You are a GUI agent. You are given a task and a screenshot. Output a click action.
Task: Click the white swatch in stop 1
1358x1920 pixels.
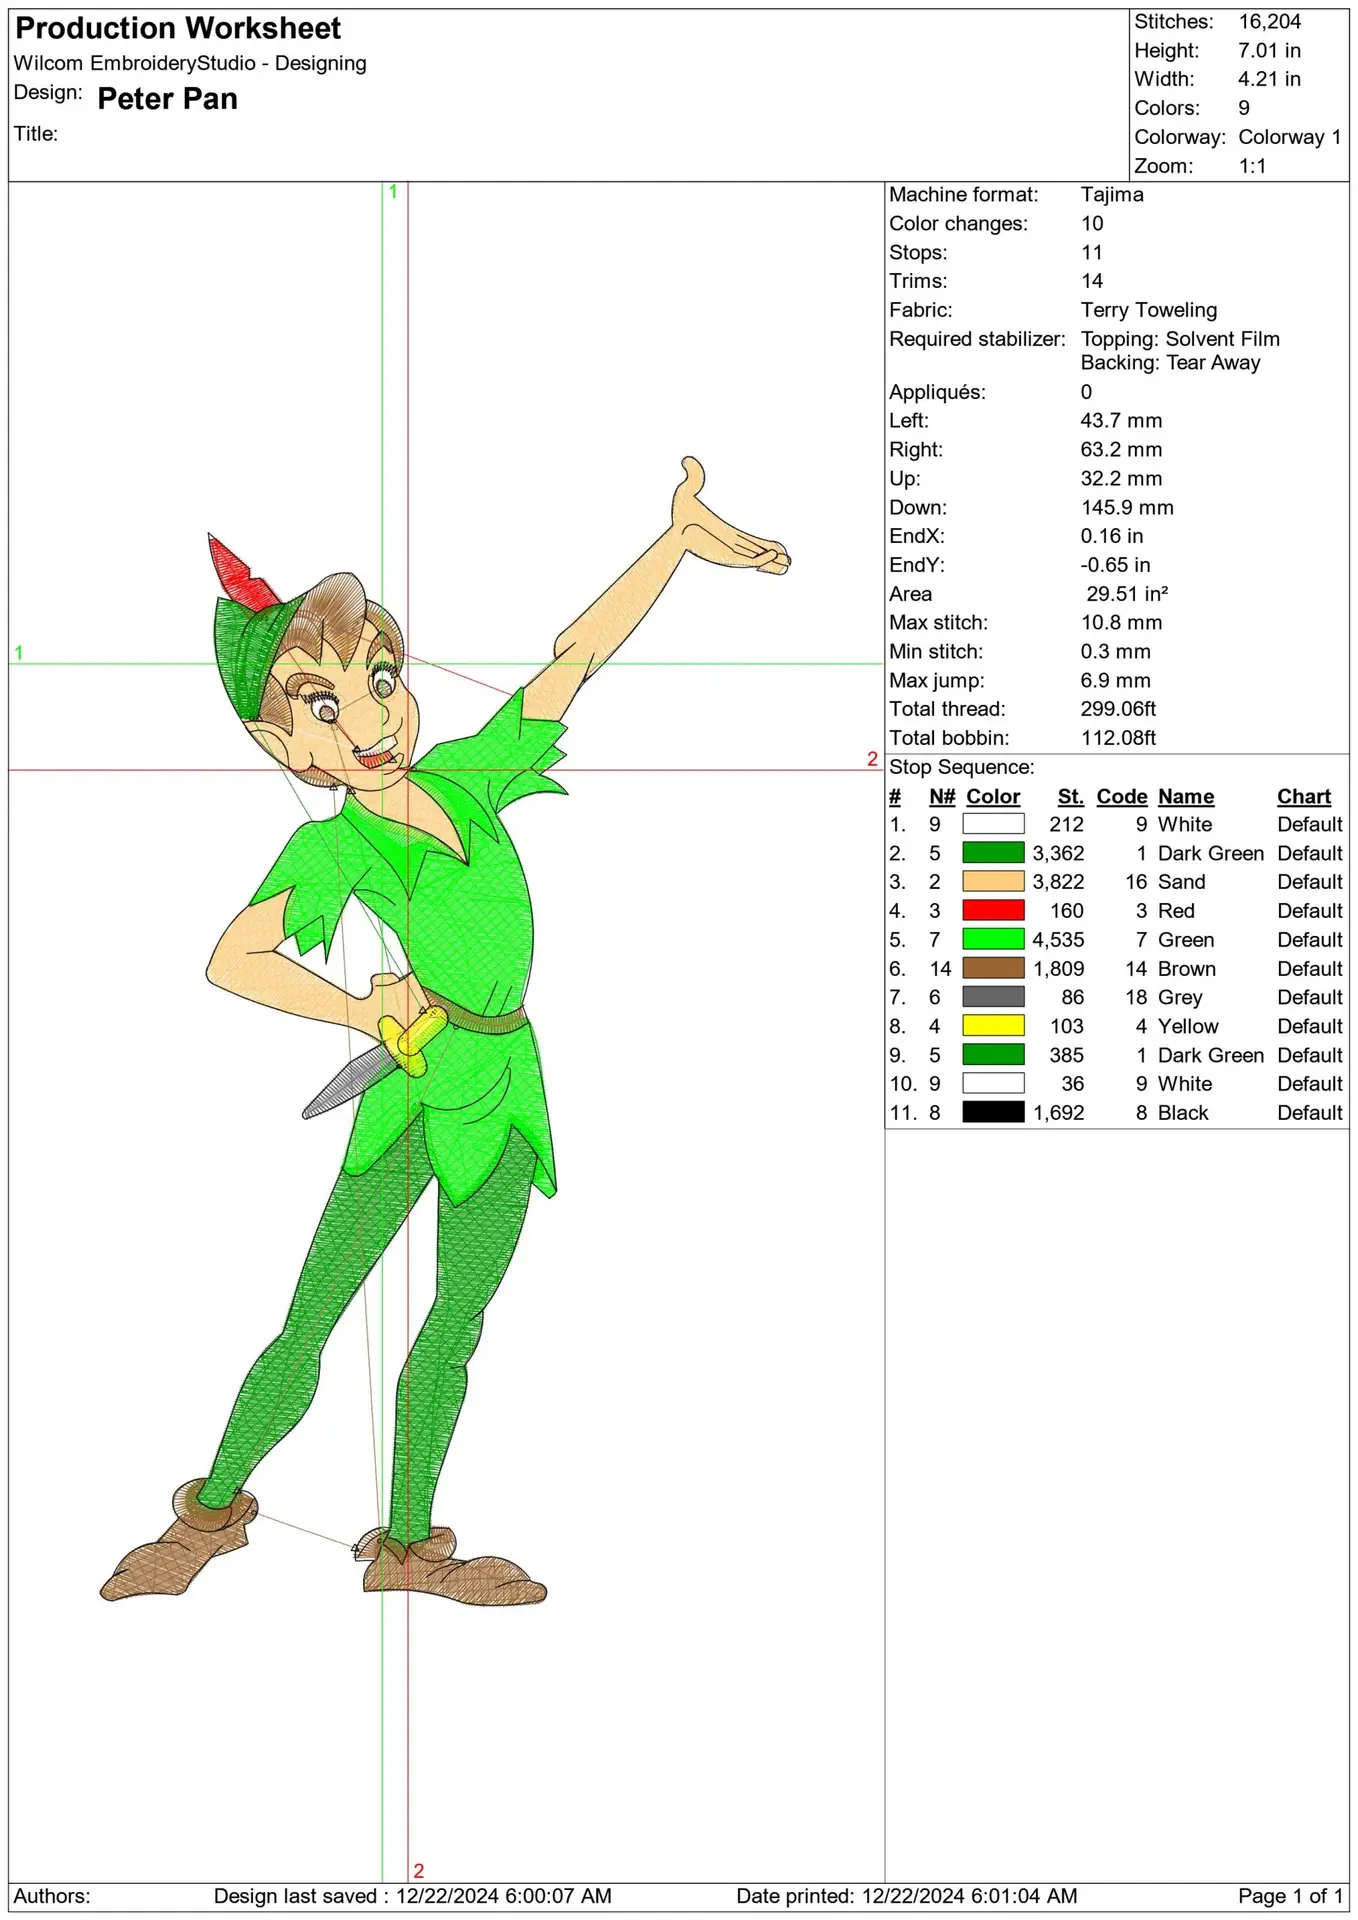993,824
